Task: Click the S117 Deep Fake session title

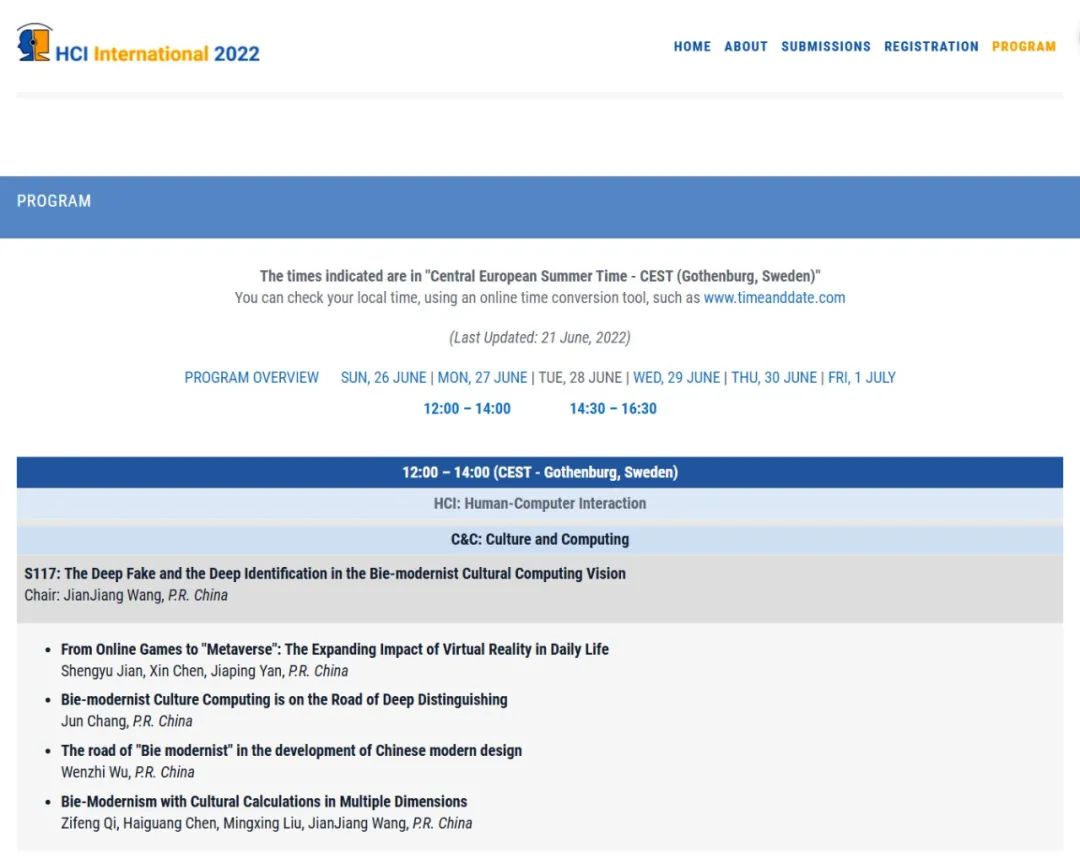Action: [325, 574]
